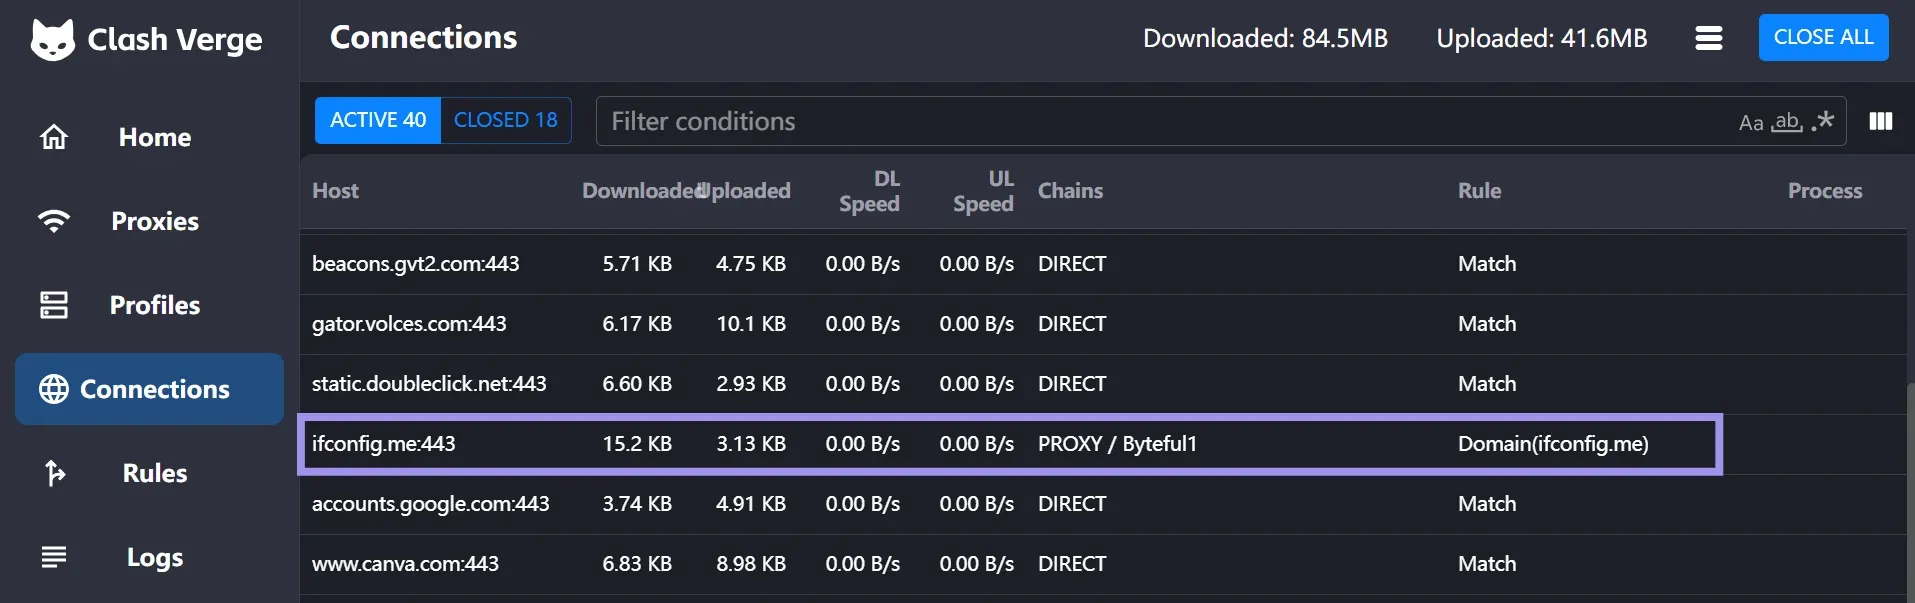Click the Downloaded: 84.5MB total
Image resolution: width=1915 pixels, height=603 pixels.
point(1265,38)
